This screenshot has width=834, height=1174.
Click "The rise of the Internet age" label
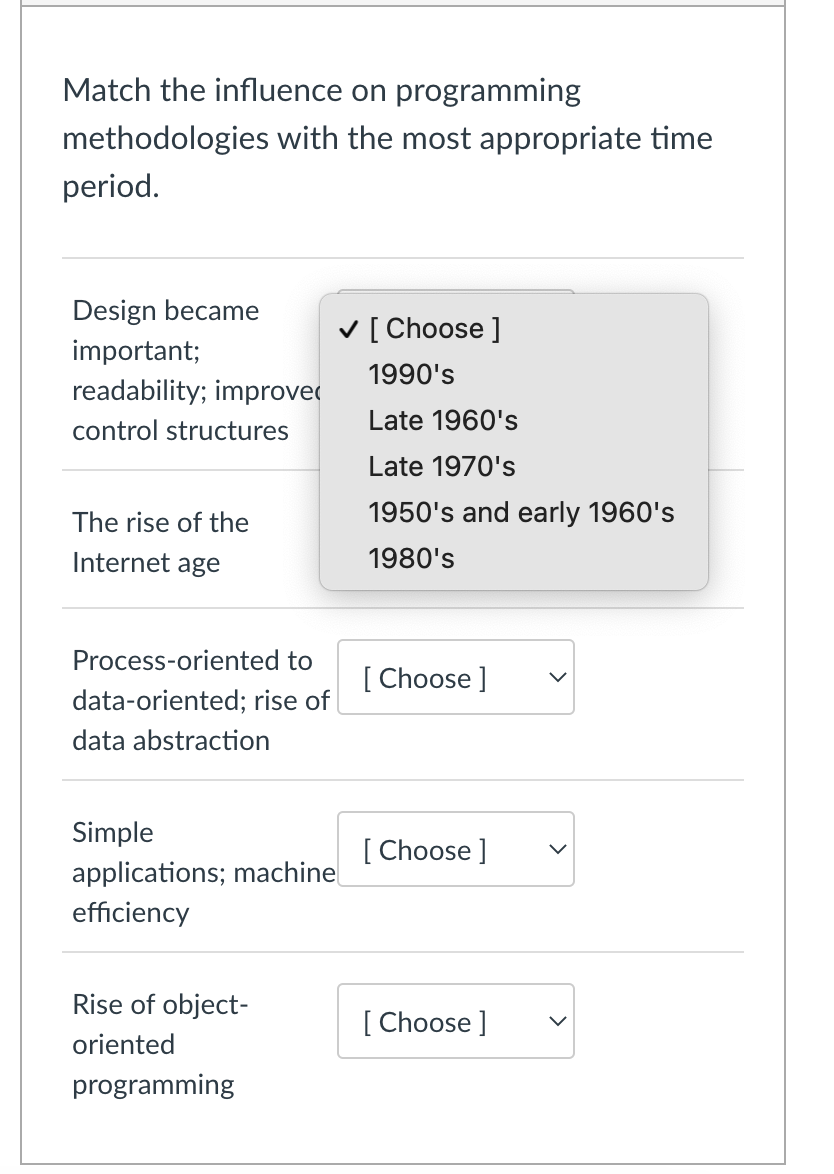click(160, 542)
